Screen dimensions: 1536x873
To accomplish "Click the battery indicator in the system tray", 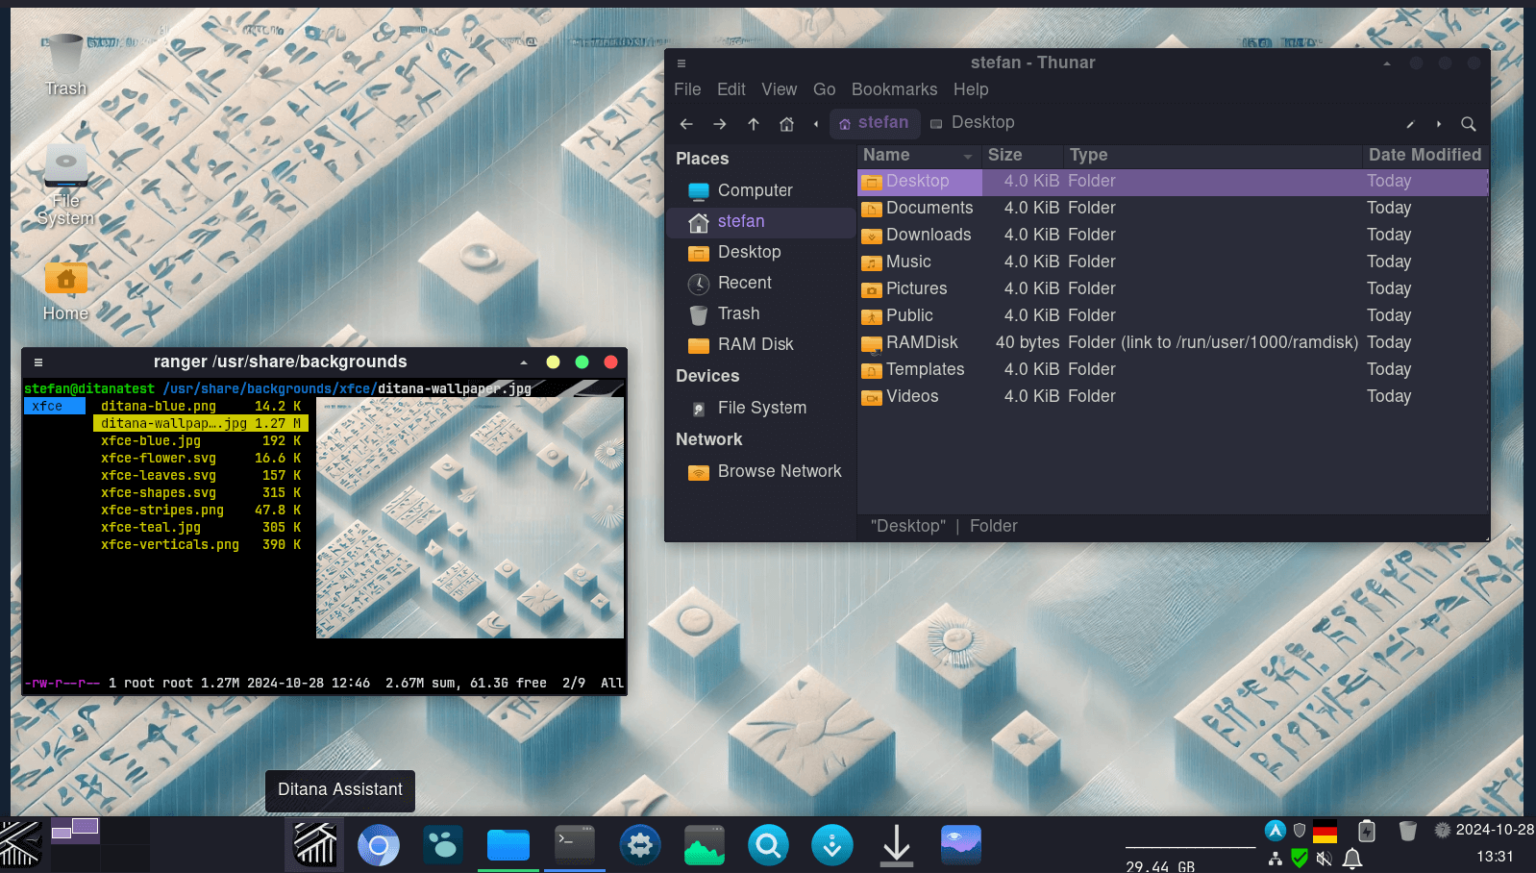I will tap(1366, 831).
